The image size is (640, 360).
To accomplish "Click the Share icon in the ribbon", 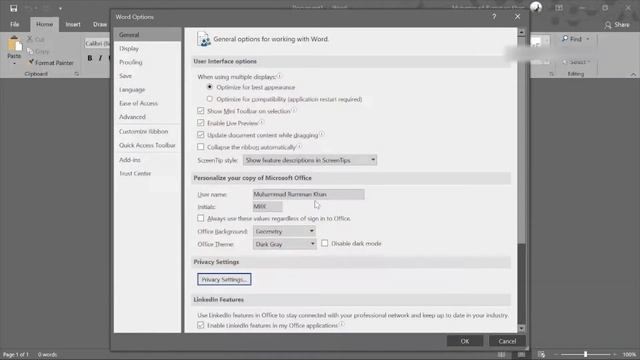I will 608,25.
